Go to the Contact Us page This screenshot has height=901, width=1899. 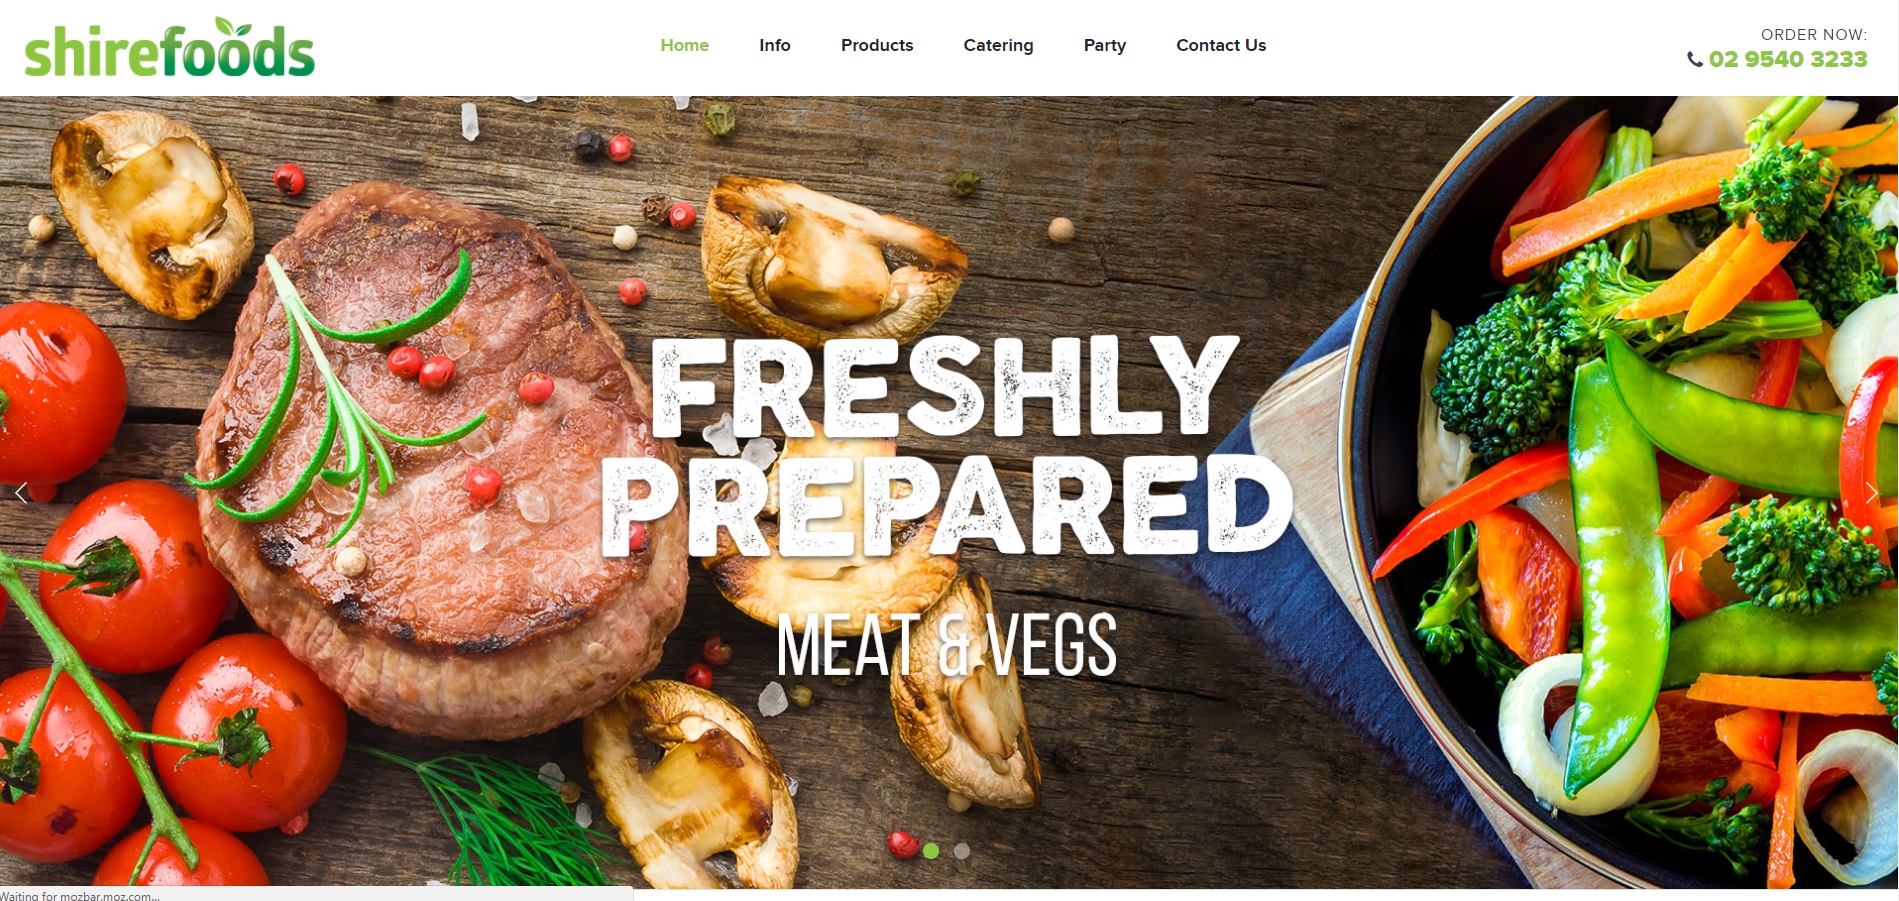click(x=1221, y=45)
